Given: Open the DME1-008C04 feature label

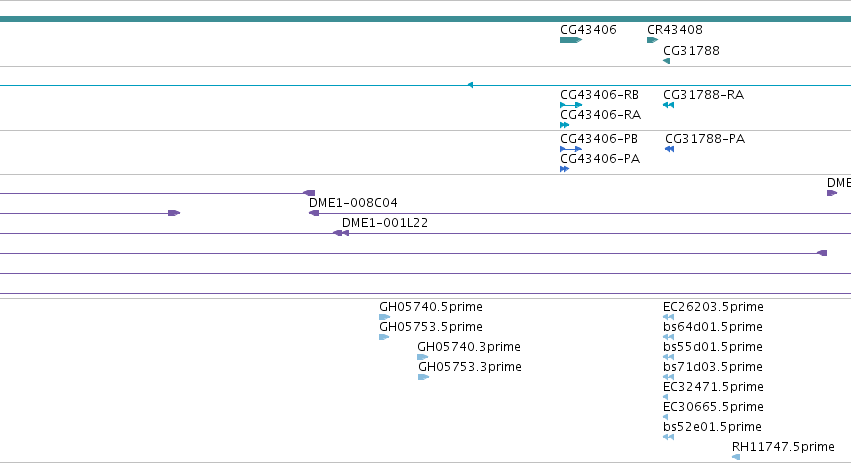Looking at the screenshot, I should pos(353,202).
